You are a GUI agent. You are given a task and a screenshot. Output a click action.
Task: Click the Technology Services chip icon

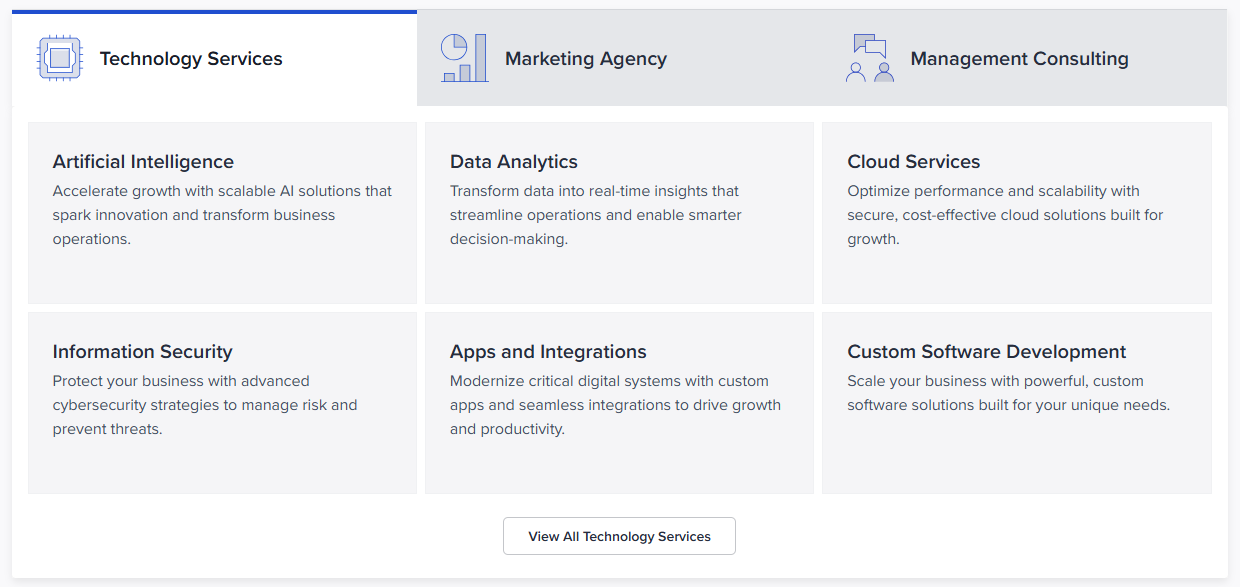[59, 58]
